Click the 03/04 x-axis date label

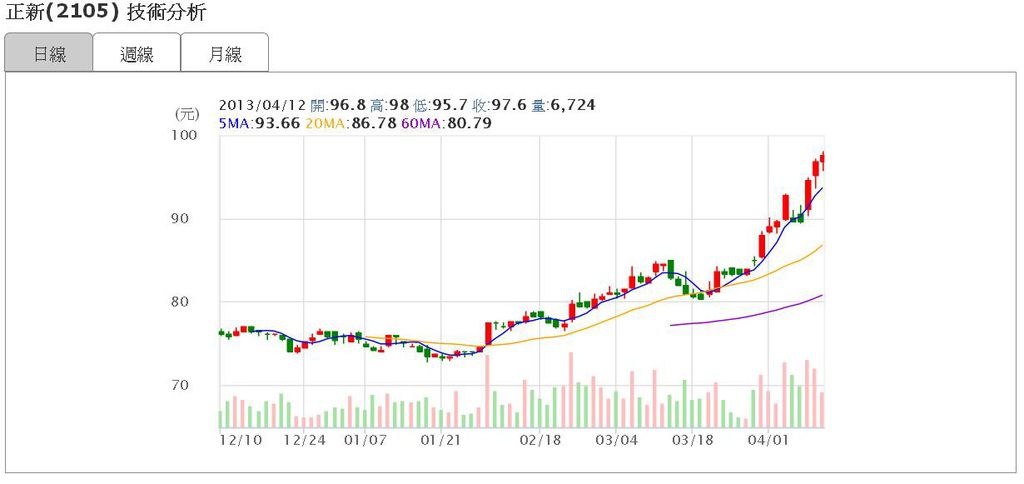[616, 440]
